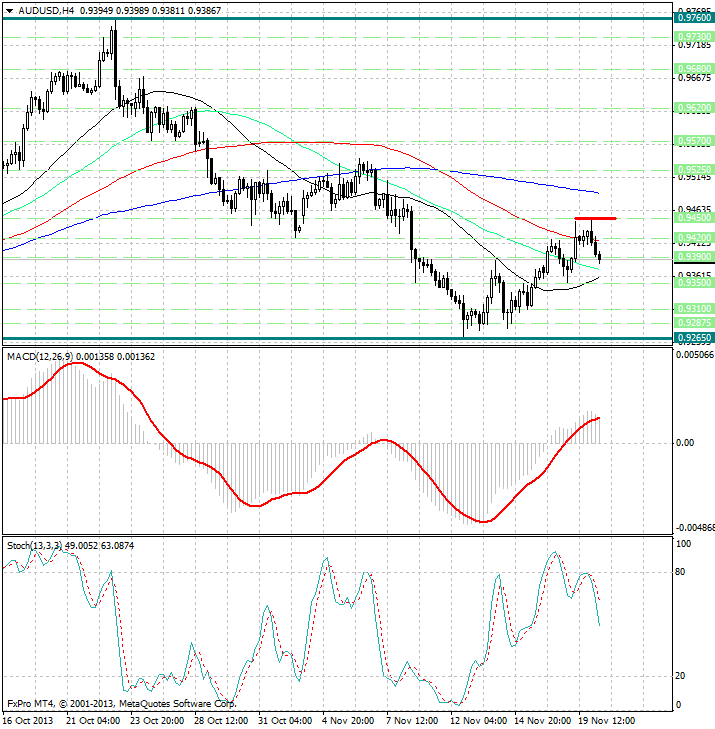This screenshot has width=715, height=729.
Task: Click the 31 Oct 04:00 time label
Action: pyautogui.click(x=285, y=720)
